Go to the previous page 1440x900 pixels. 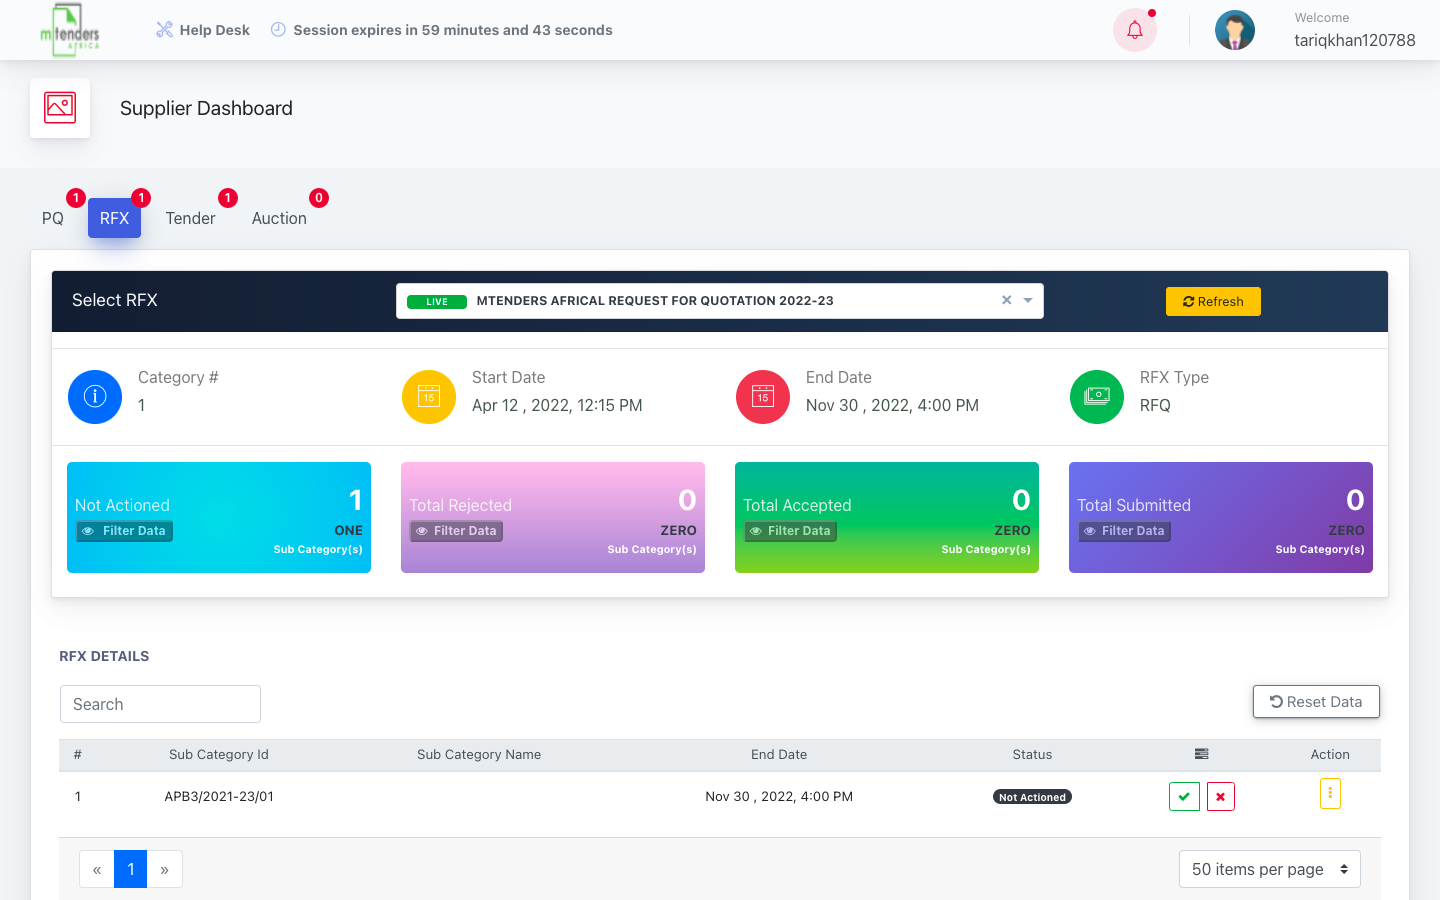(97, 869)
